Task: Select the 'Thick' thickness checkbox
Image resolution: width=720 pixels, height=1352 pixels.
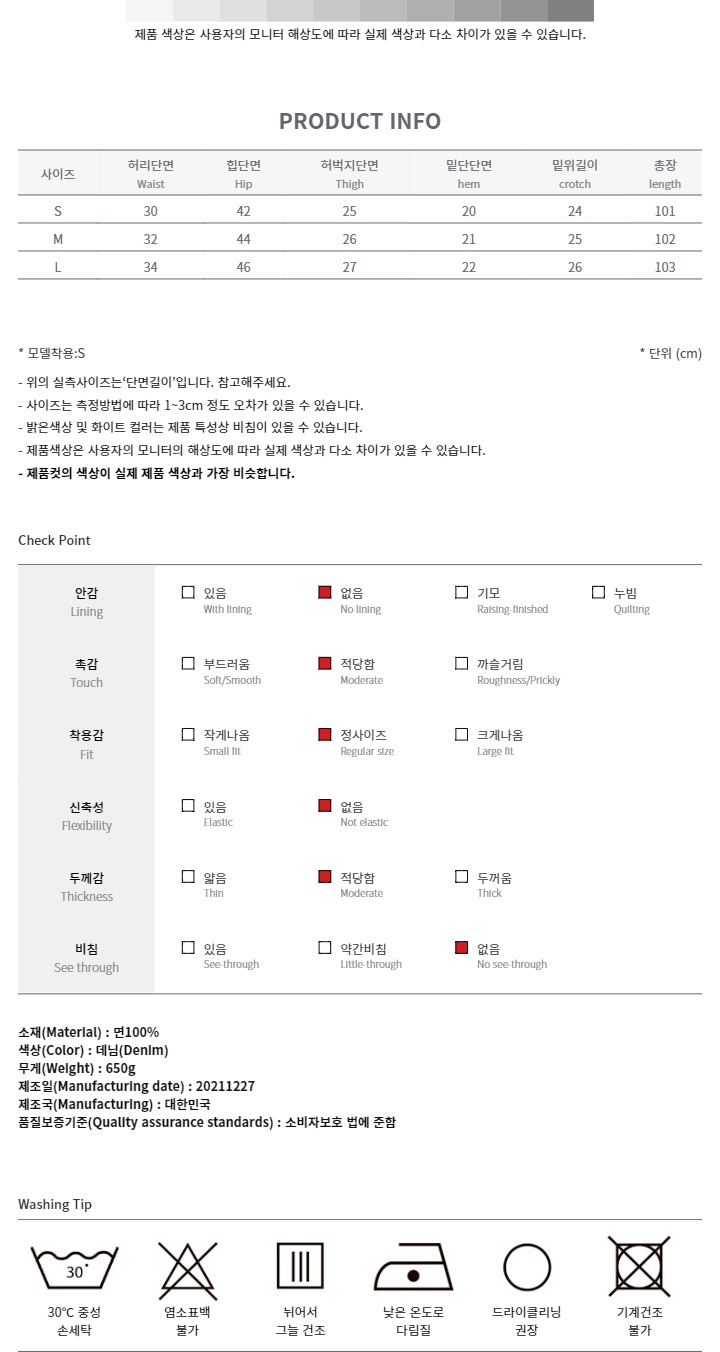Action: tap(462, 877)
